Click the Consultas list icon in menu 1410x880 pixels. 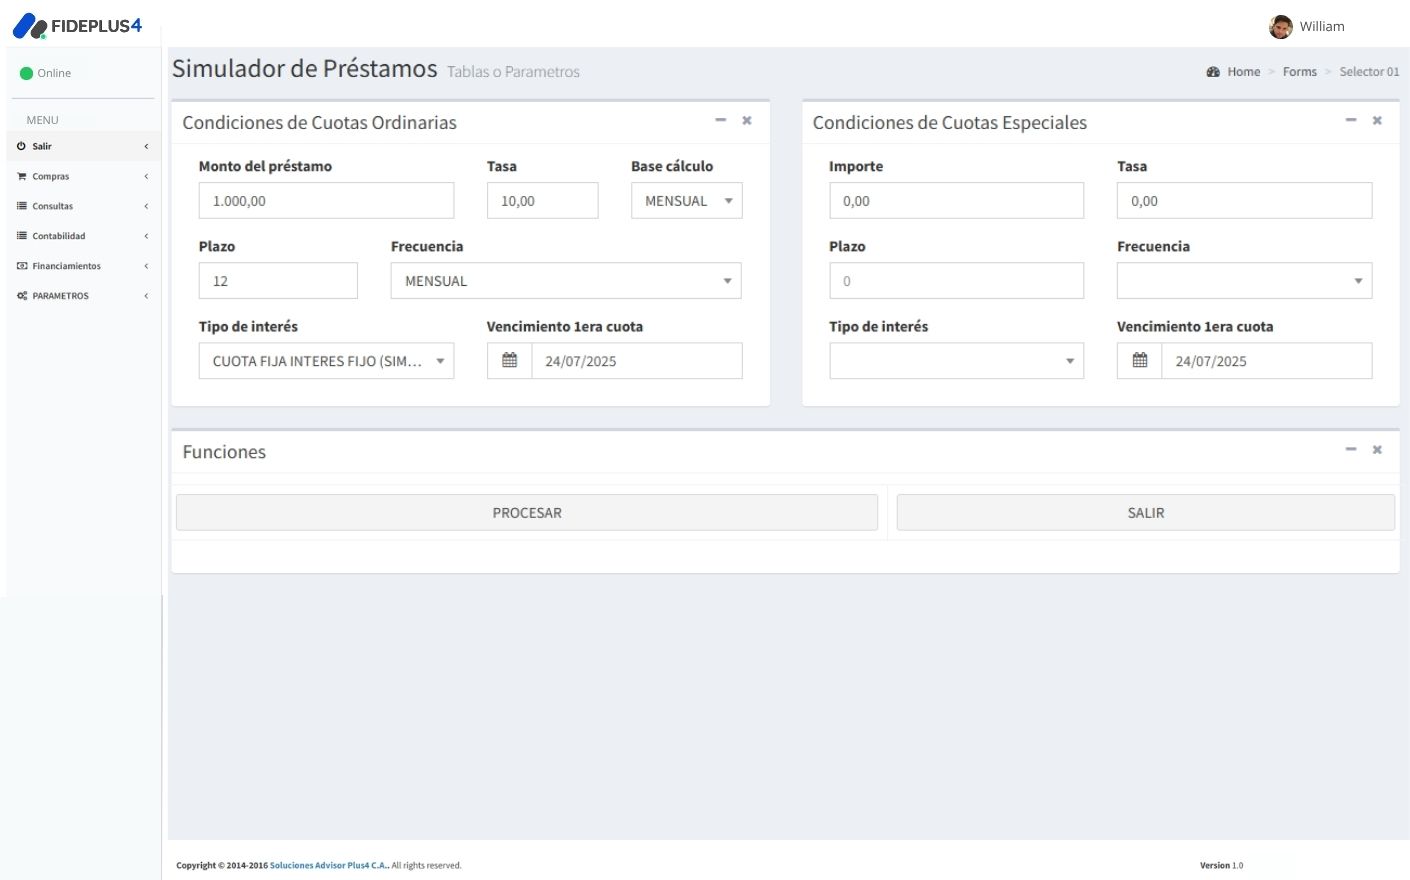[x=22, y=205]
